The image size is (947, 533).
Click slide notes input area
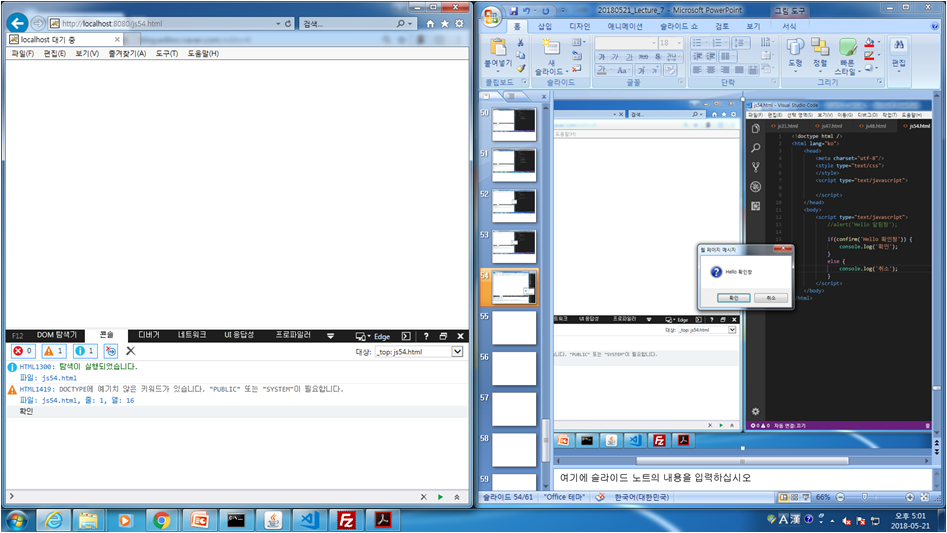pos(742,478)
